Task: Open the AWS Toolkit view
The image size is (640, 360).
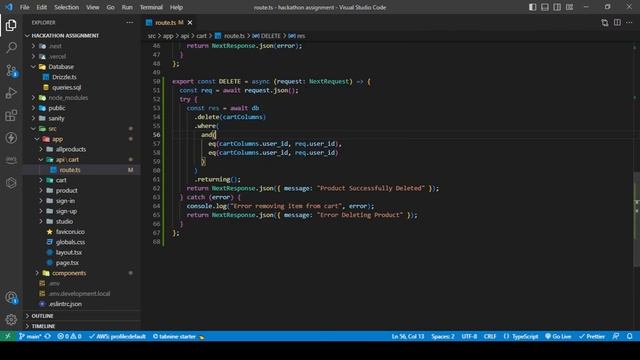Action: (11, 160)
